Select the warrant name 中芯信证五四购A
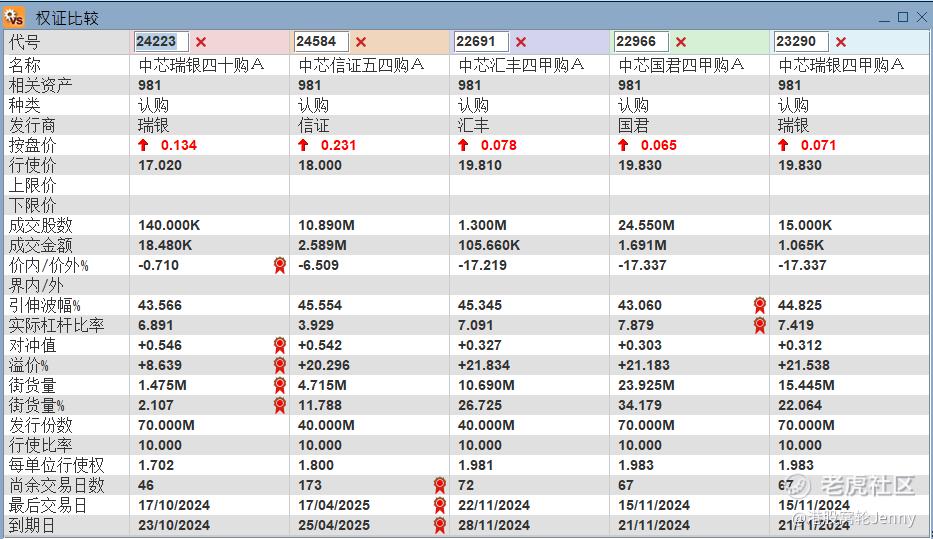Image resolution: width=933 pixels, height=539 pixels. [361, 65]
